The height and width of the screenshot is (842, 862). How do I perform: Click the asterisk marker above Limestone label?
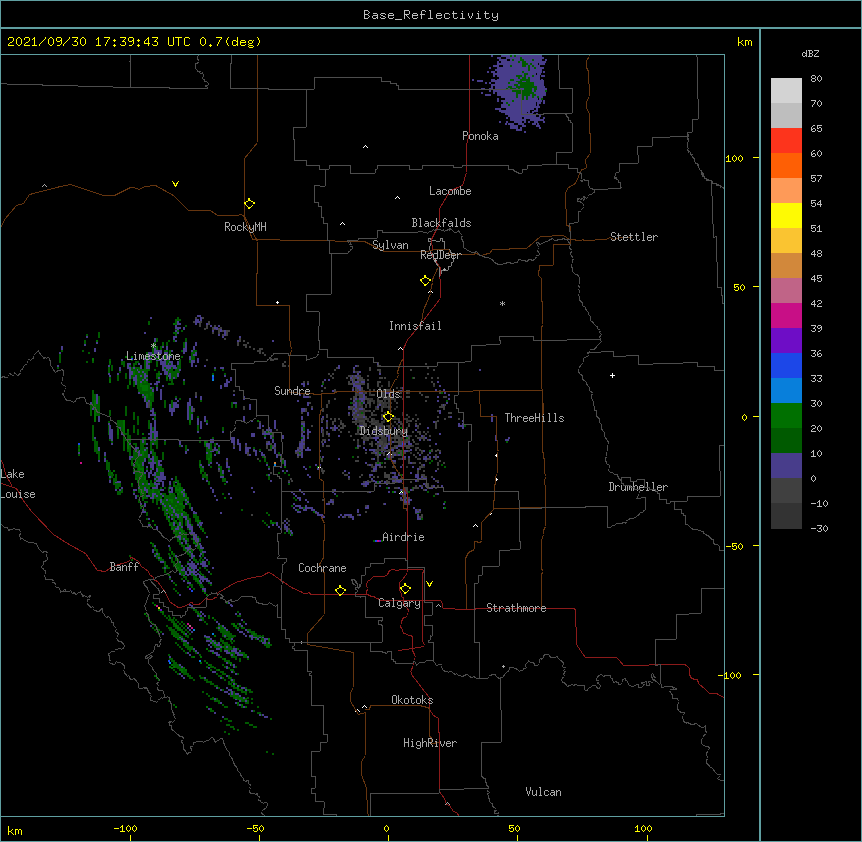(154, 345)
